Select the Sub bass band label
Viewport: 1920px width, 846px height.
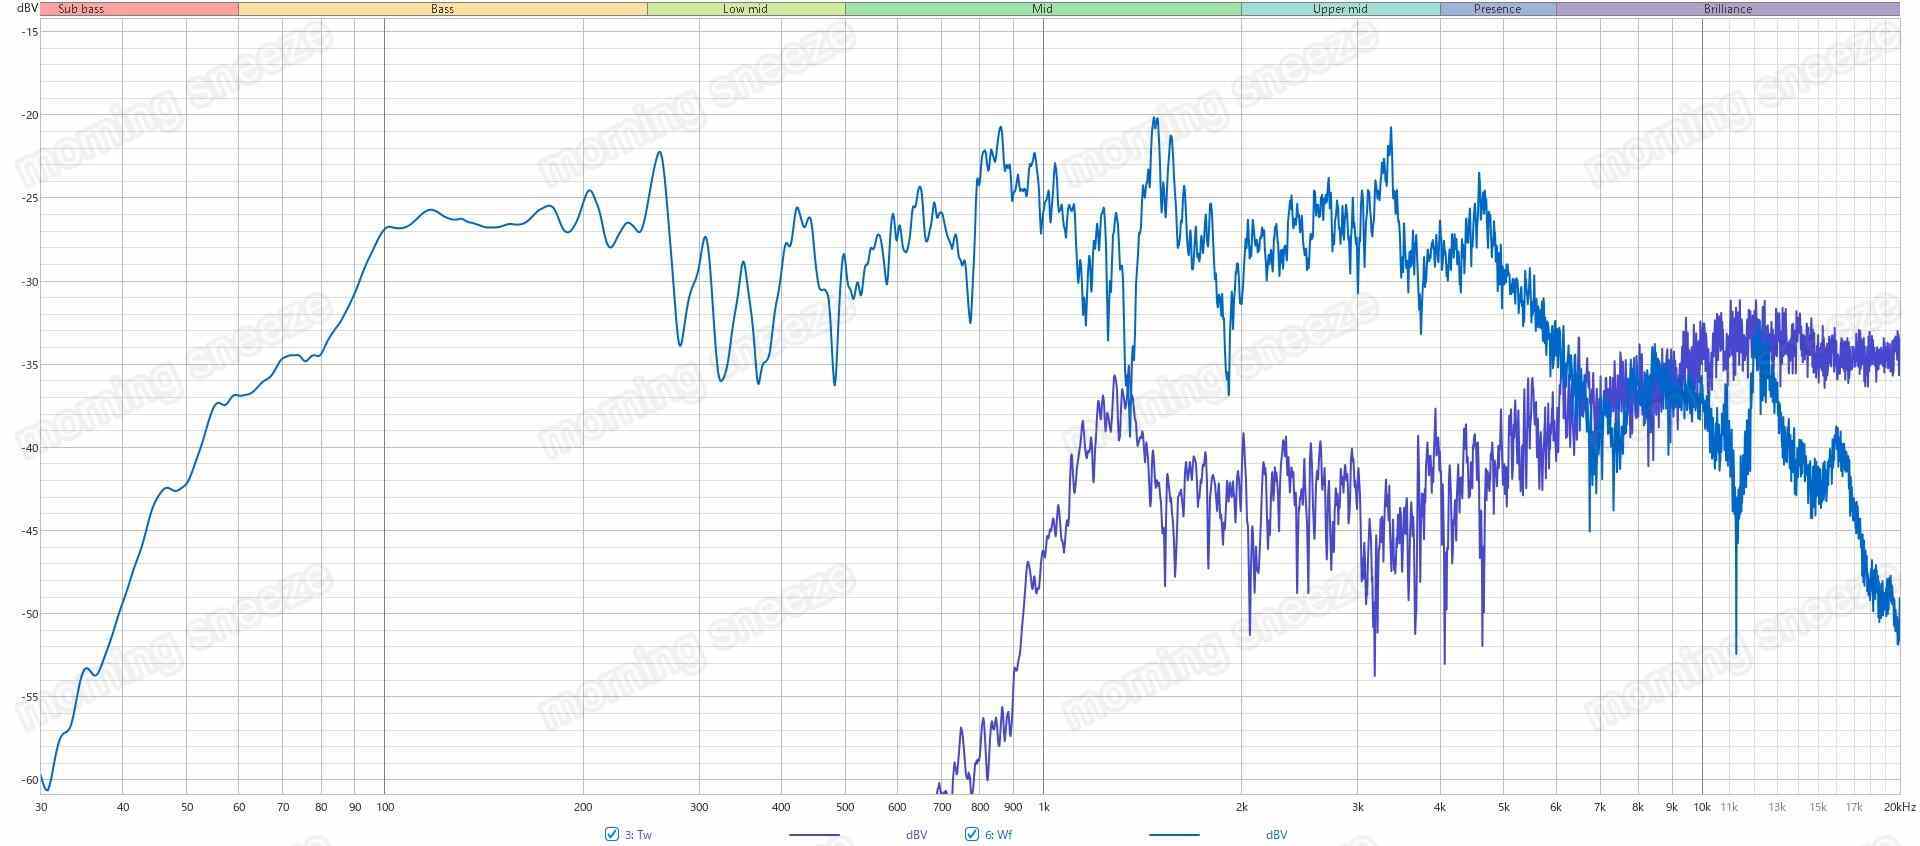[x=81, y=9]
